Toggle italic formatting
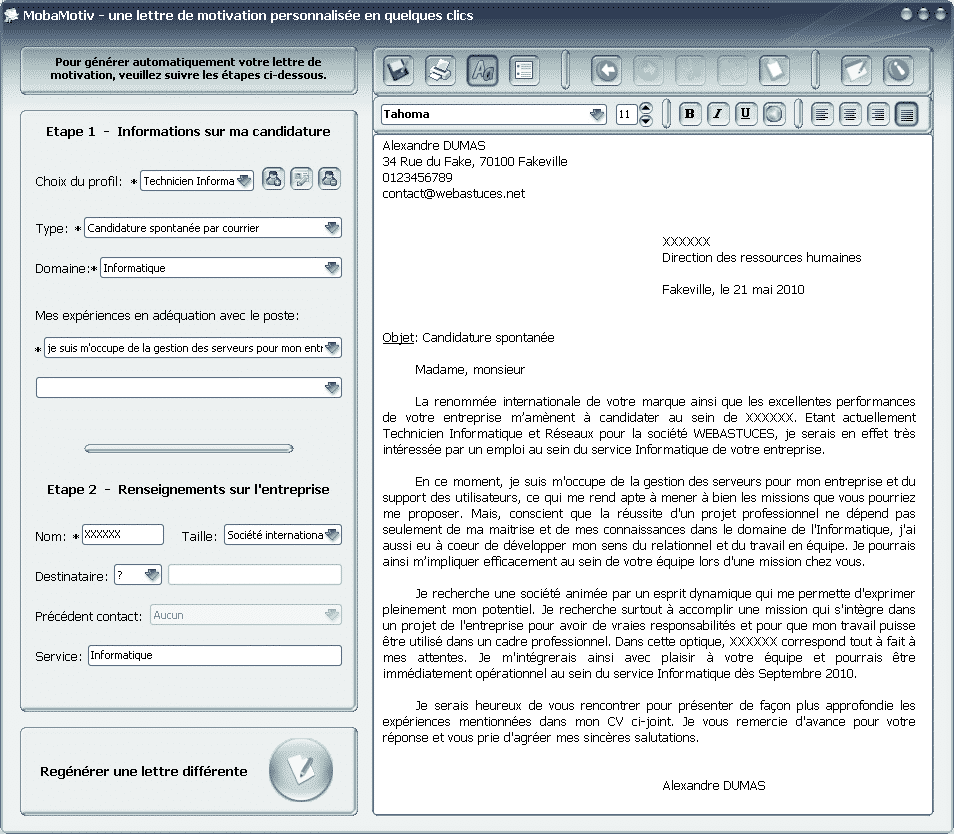This screenshot has width=954, height=834. coord(717,114)
